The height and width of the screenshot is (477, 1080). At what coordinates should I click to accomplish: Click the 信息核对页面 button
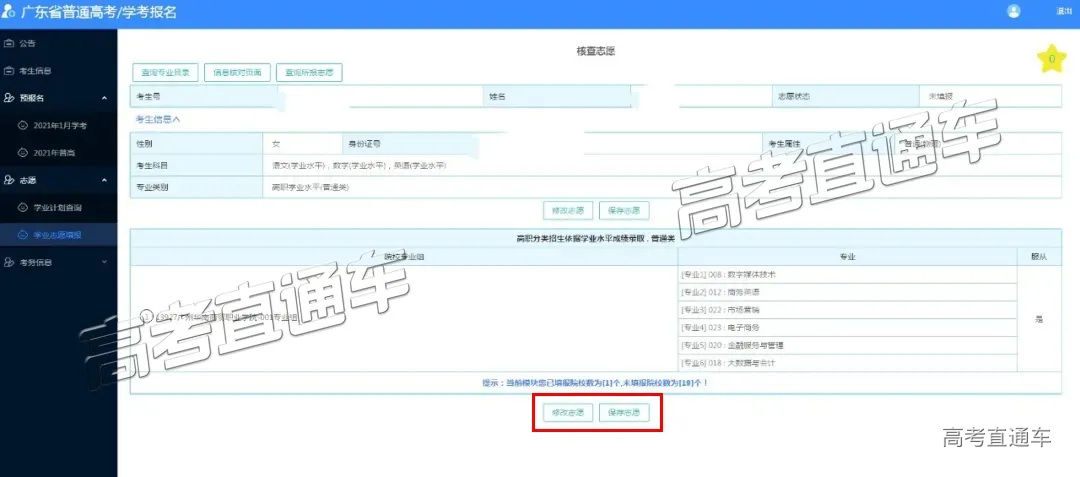[x=237, y=72]
